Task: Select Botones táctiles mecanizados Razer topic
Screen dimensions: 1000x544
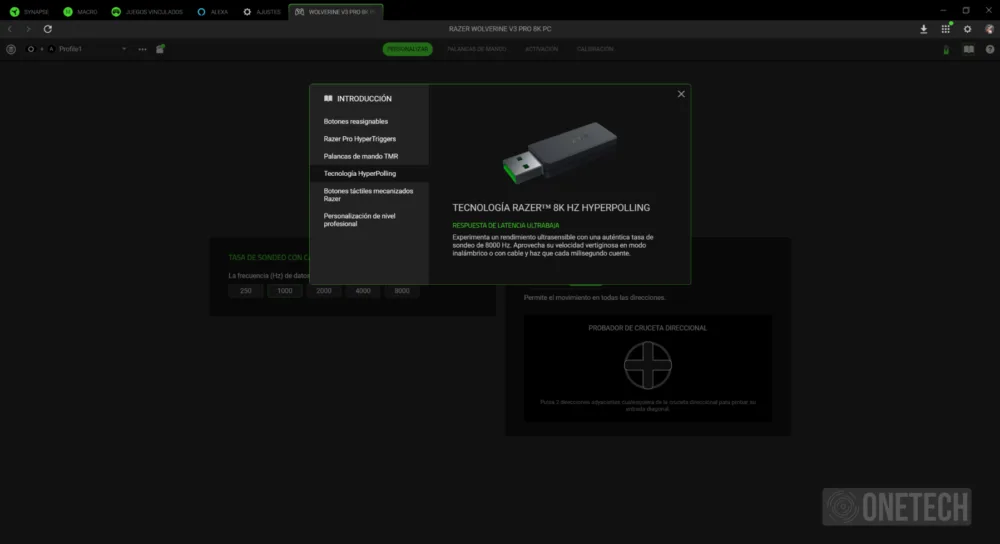Action: [369, 195]
